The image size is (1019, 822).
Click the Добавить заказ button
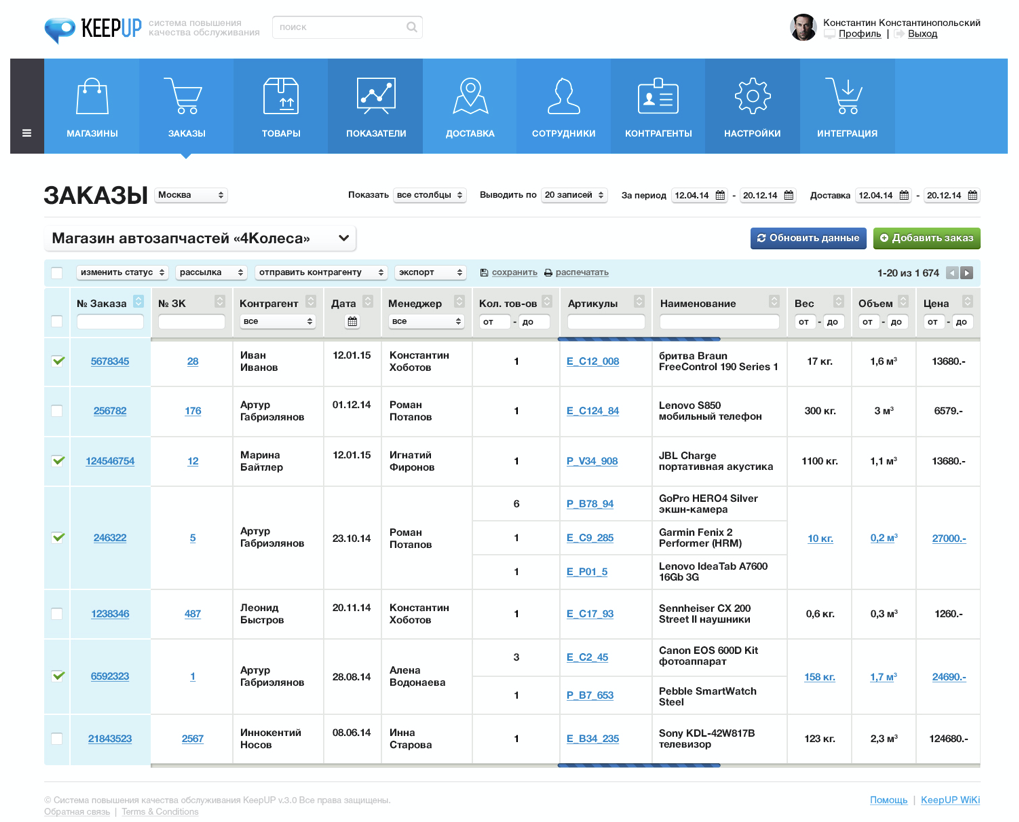pyautogui.click(x=926, y=238)
